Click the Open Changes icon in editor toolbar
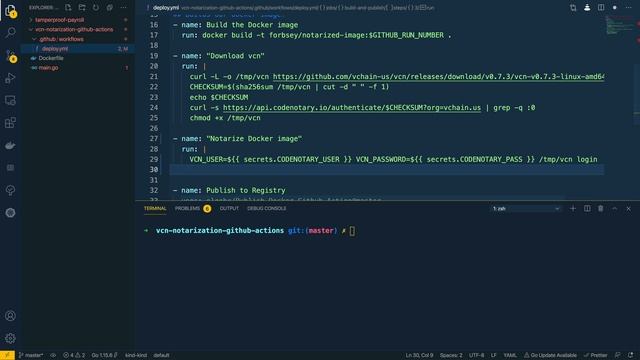Screen dimensions: 640x360 click(x=573, y=7)
